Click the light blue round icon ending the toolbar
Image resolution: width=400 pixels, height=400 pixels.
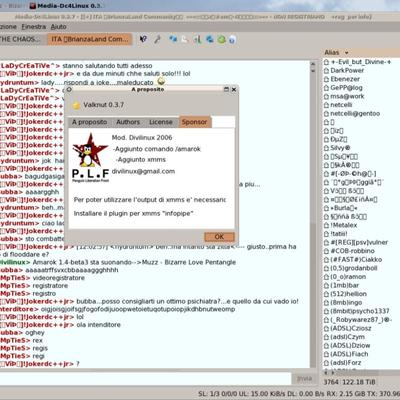232,40
